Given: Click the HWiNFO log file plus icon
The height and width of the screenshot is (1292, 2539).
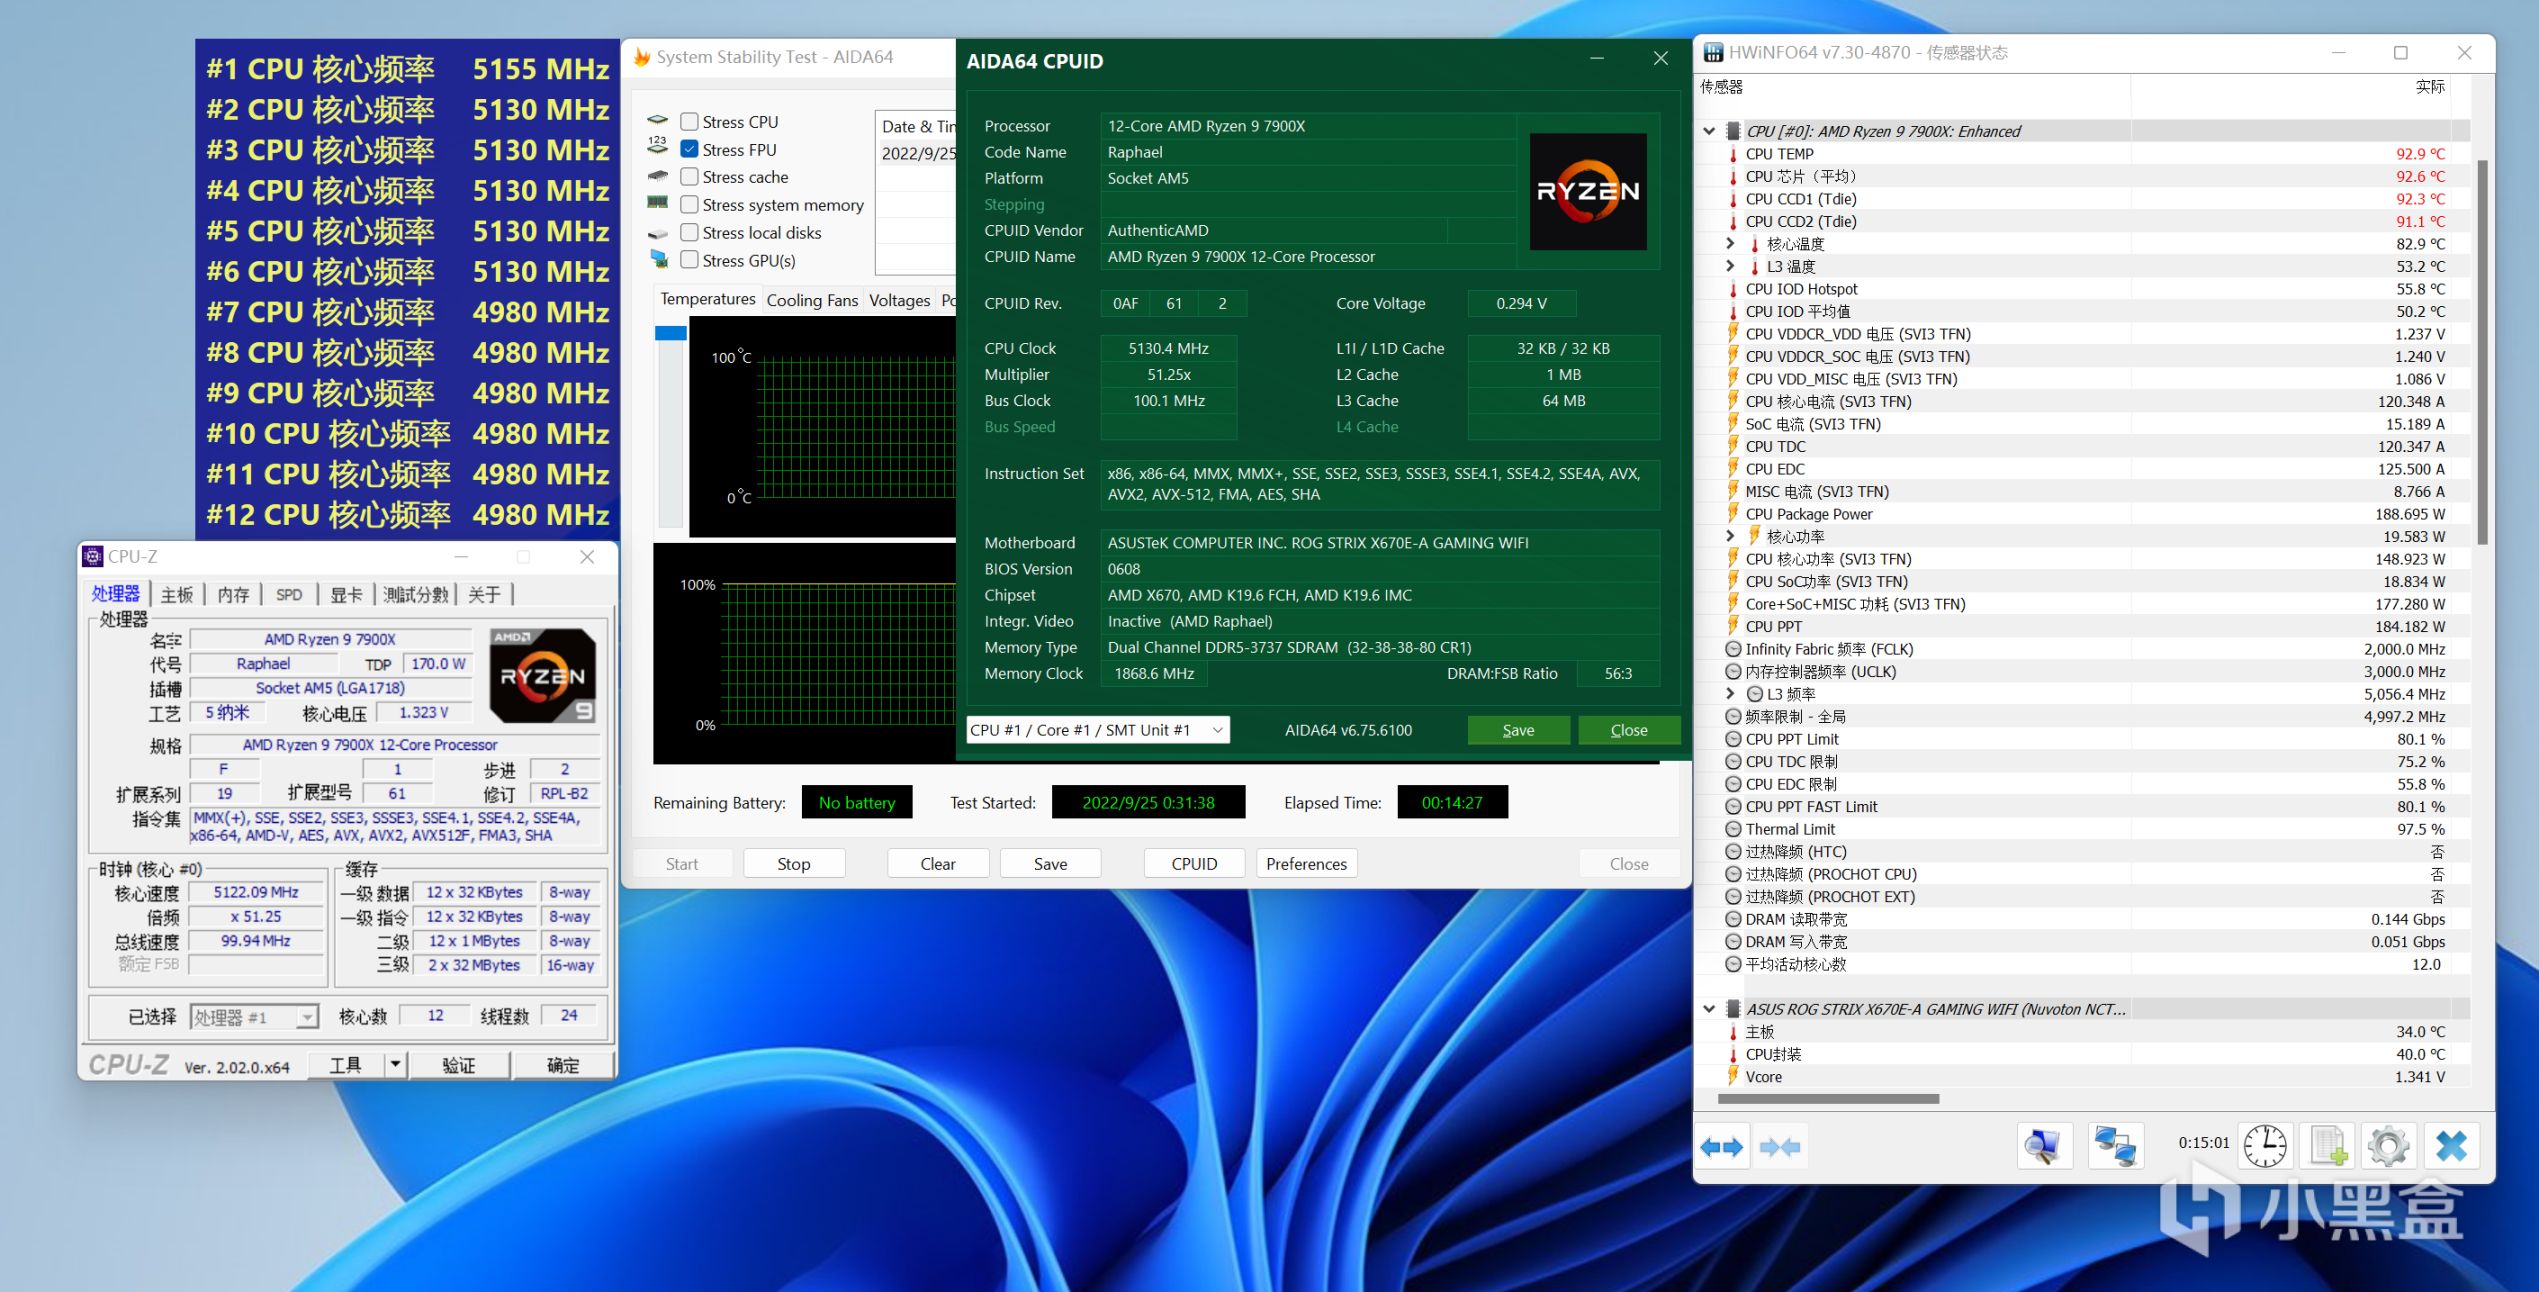Looking at the screenshot, I should pyautogui.click(x=2328, y=1146).
